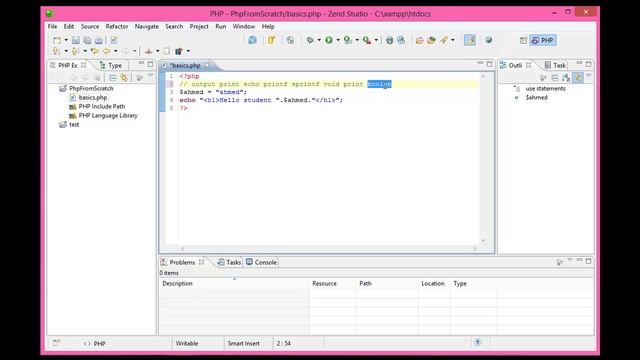Open the Source menu
Viewport: 640px width, 360px height.
click(x=90, y=26)
